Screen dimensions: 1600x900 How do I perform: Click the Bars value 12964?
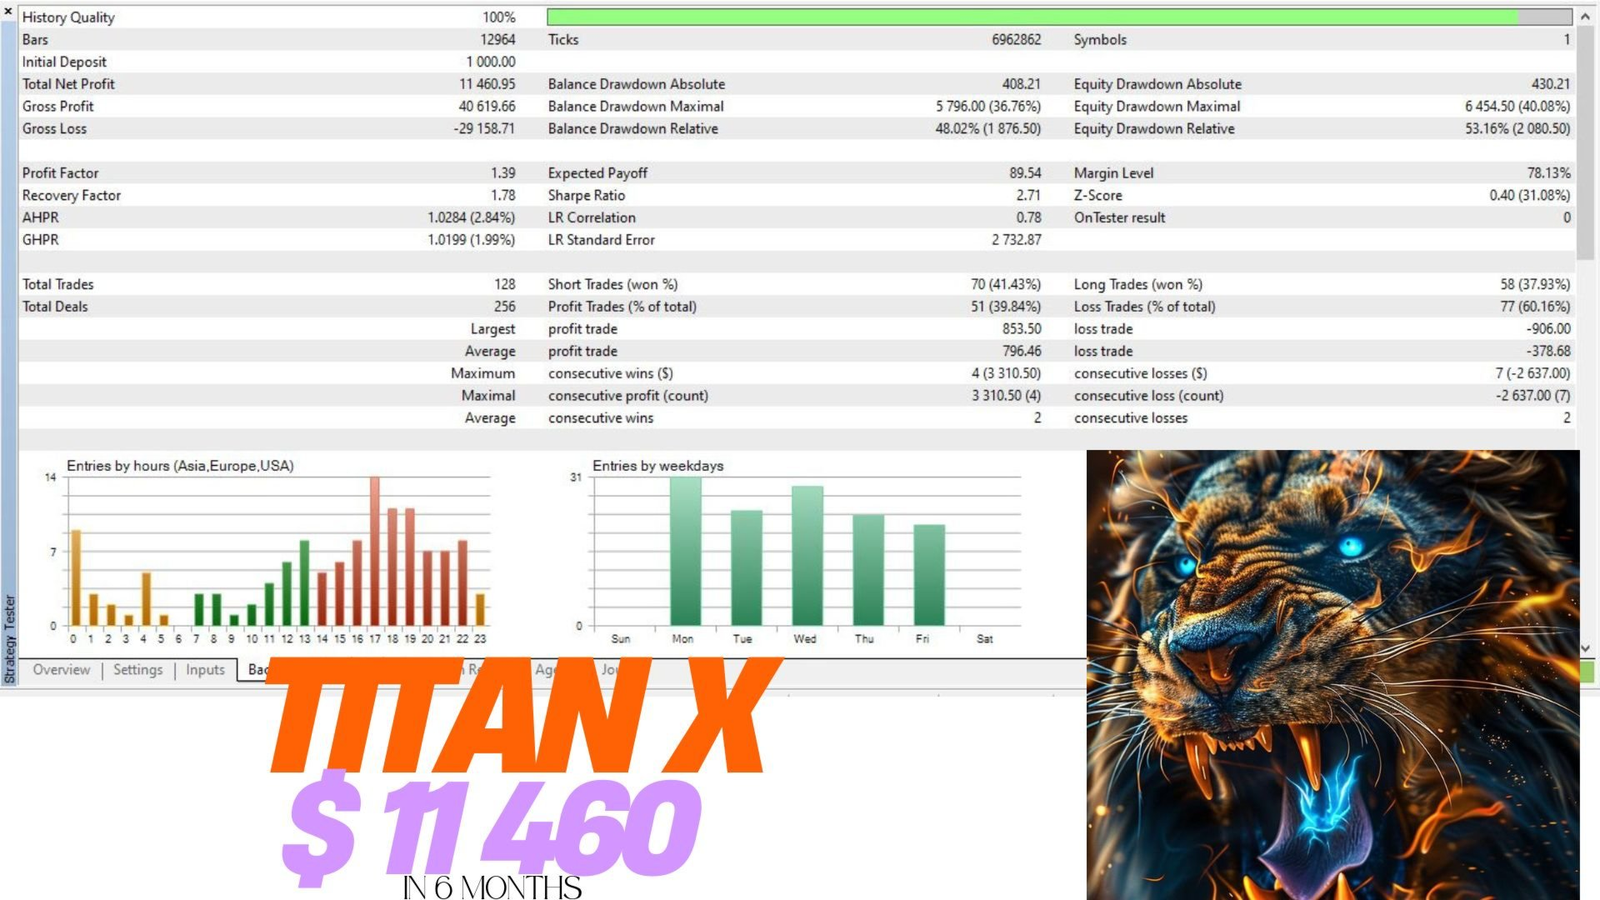(498, 39)
